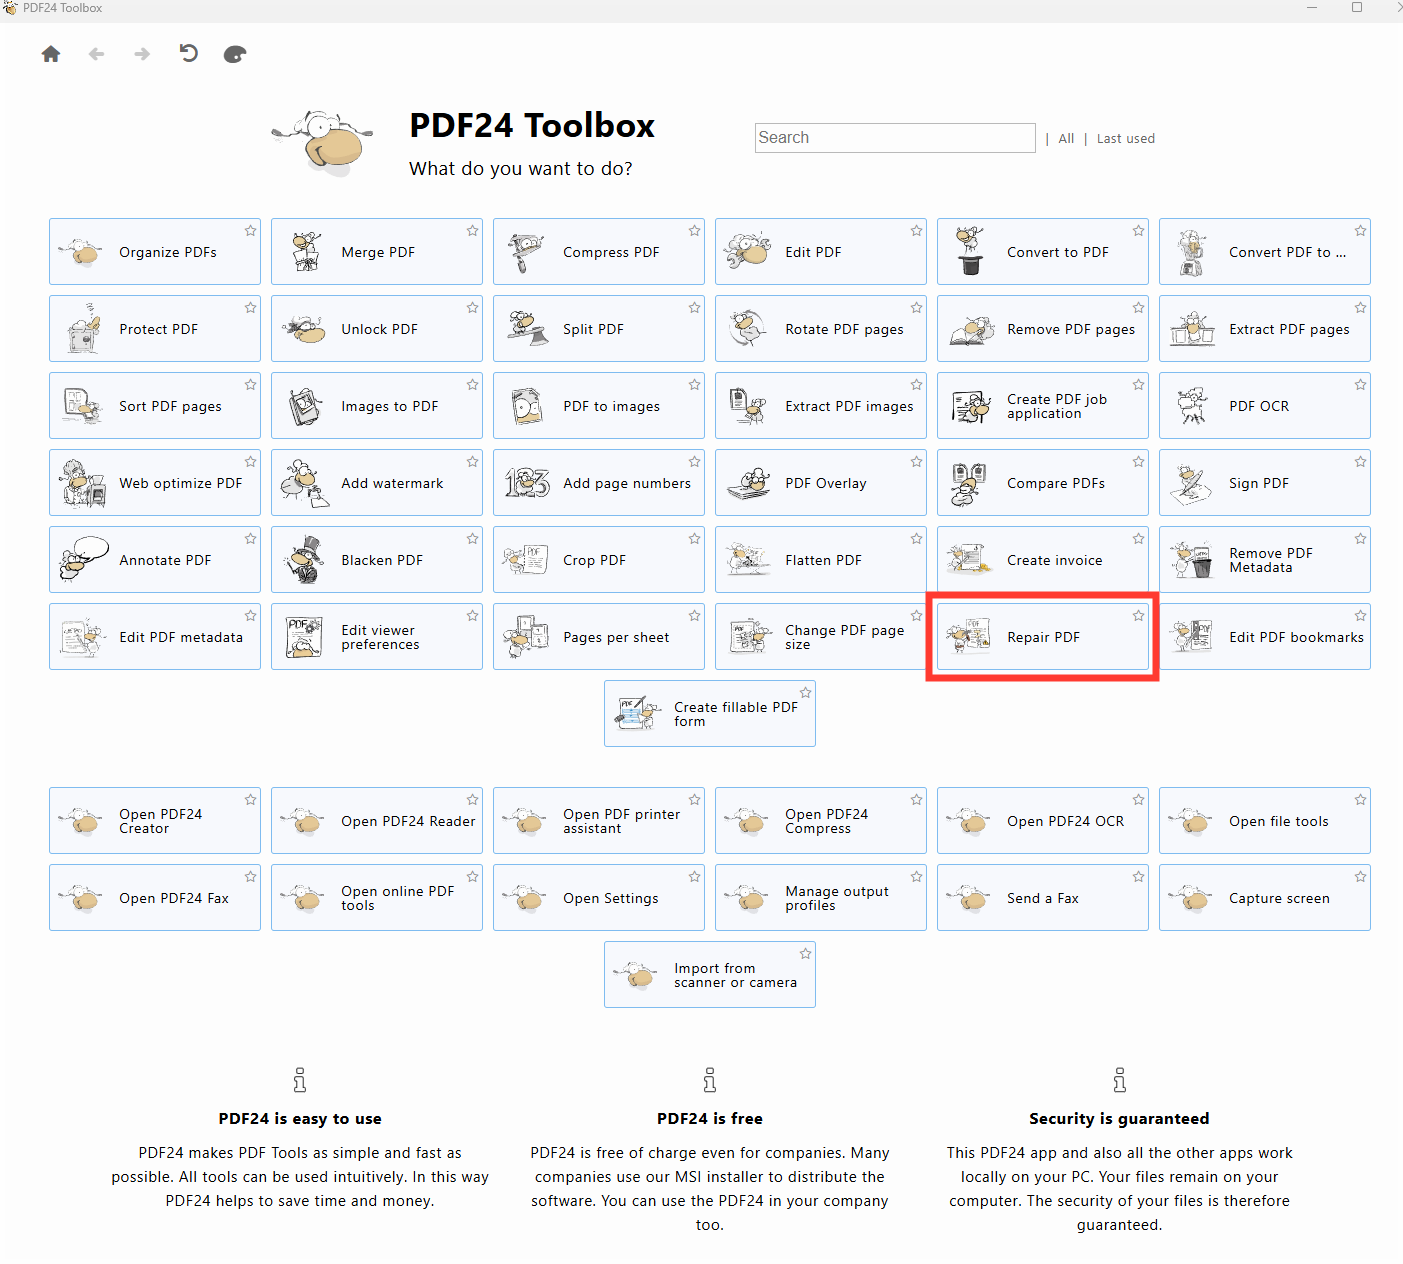The height and width of the screenshot is (1264, 1403).
Task: Click the Blacken PDF tool icon
Action: [305, 560]
